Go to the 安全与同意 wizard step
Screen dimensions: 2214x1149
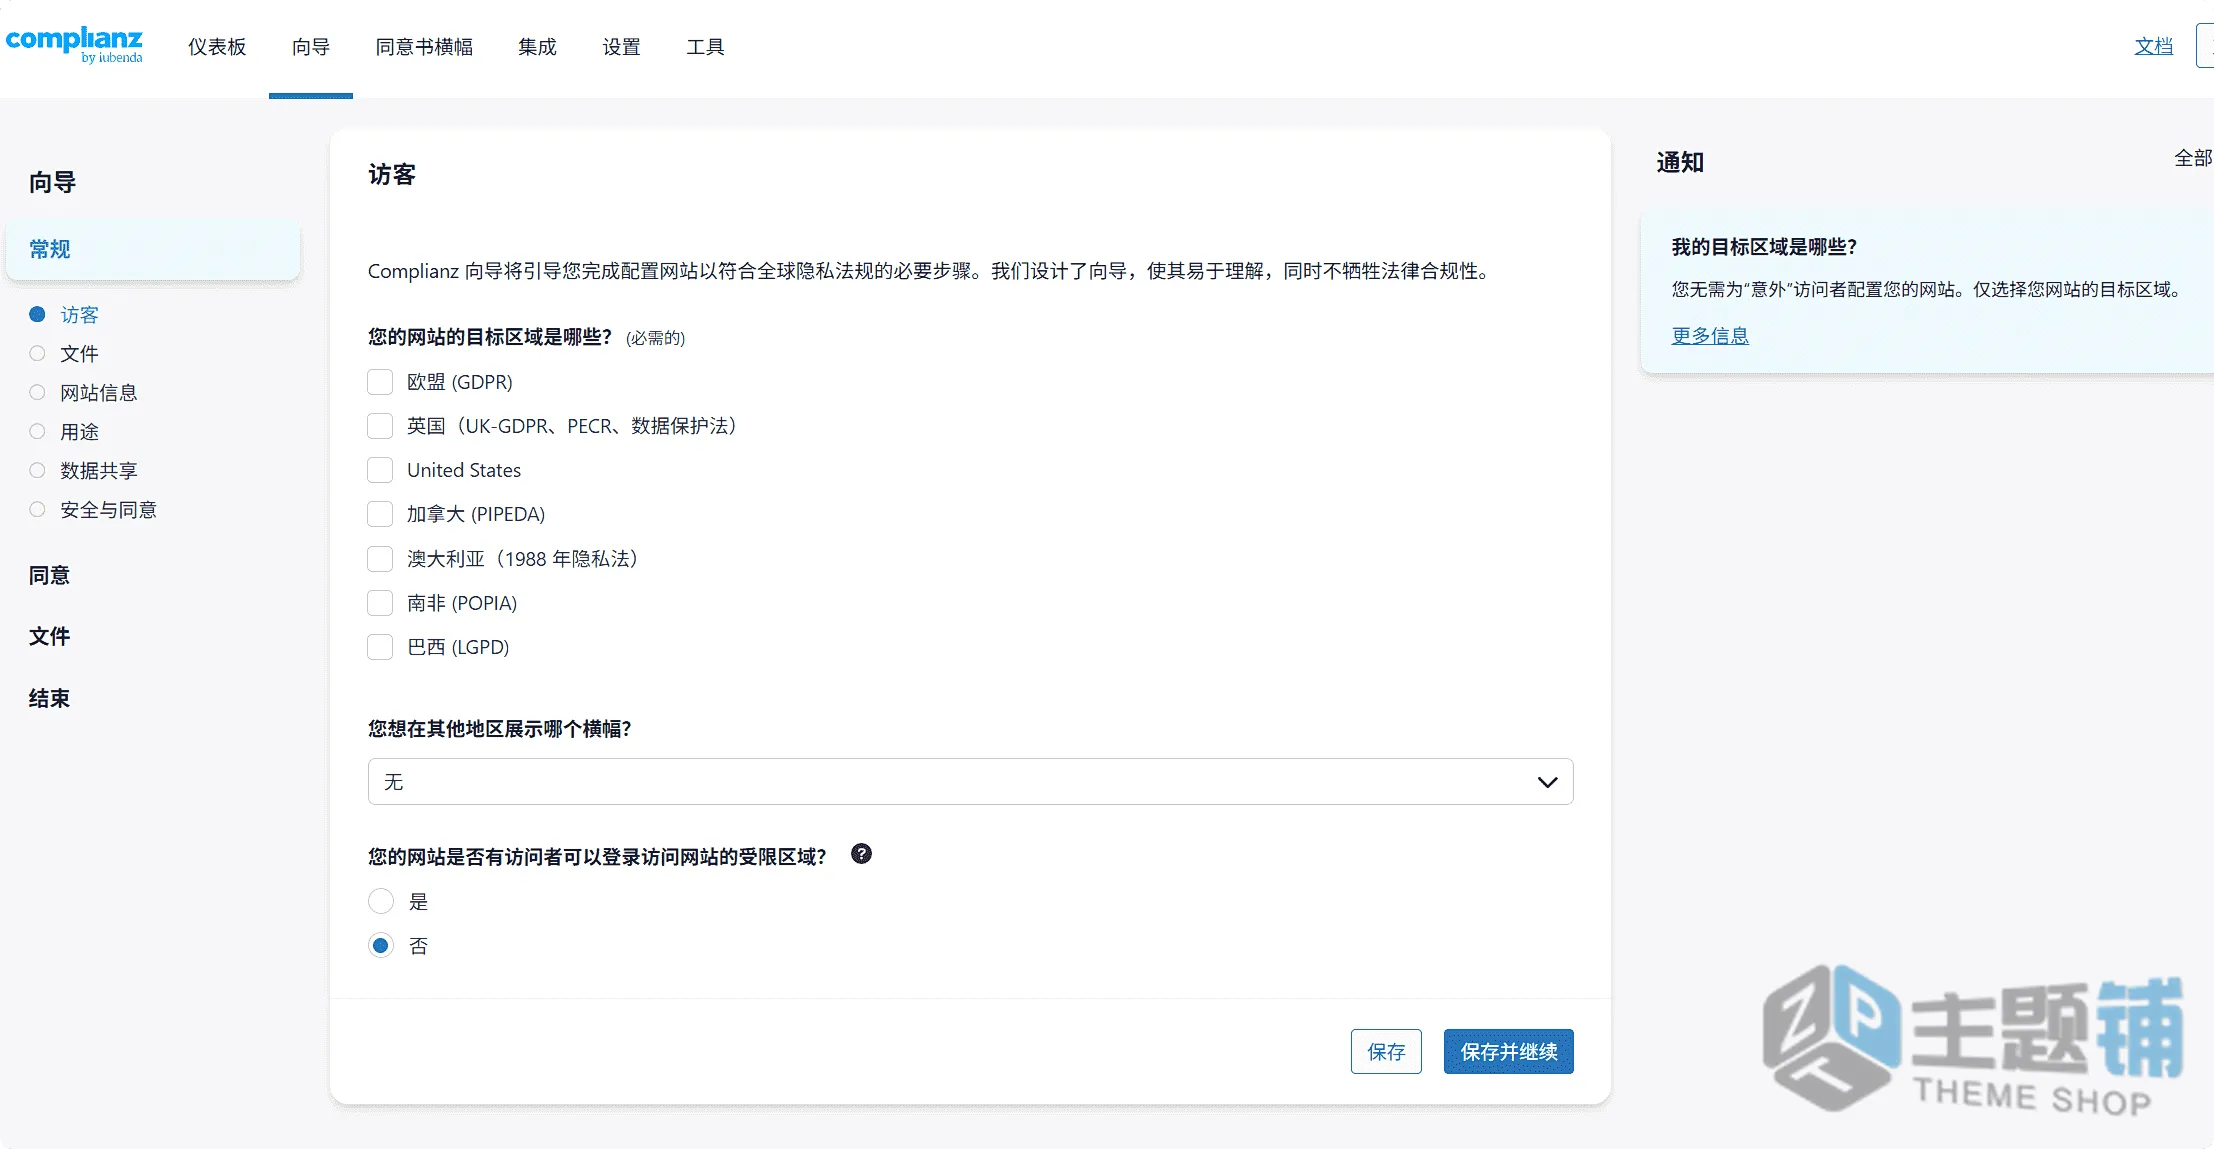click(108, 510)
